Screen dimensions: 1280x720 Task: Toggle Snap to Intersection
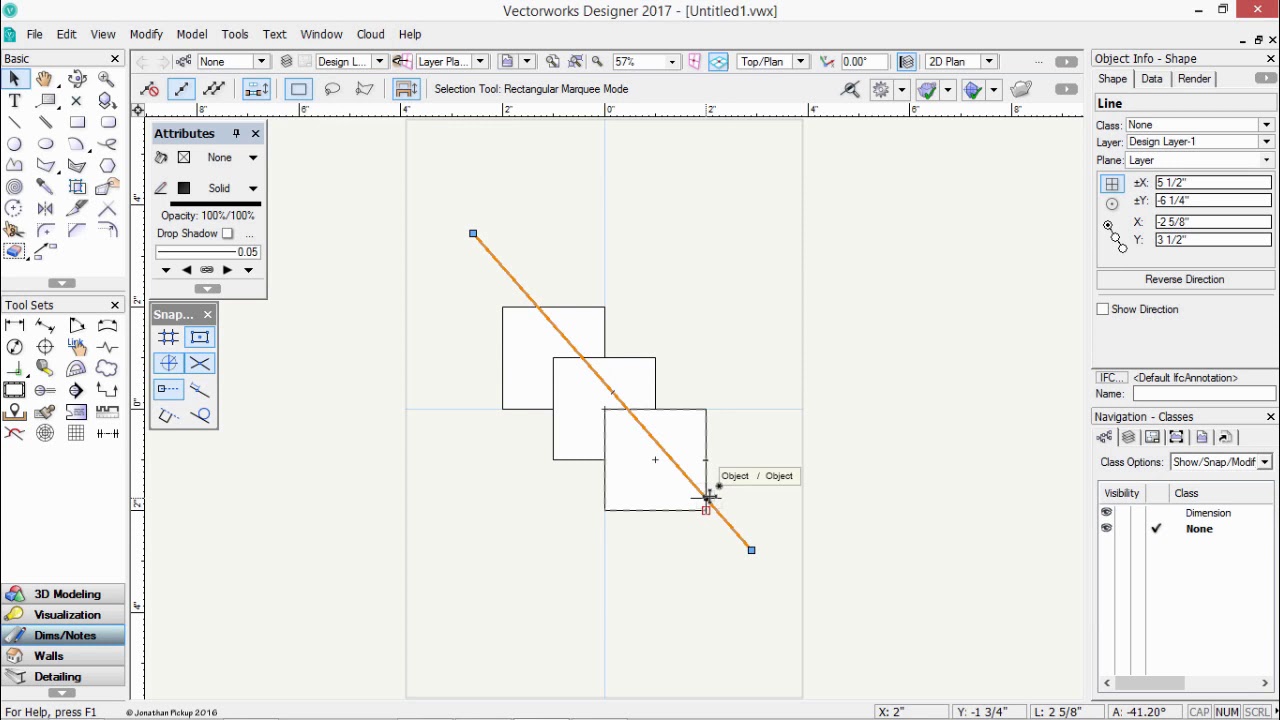(200, 363)
